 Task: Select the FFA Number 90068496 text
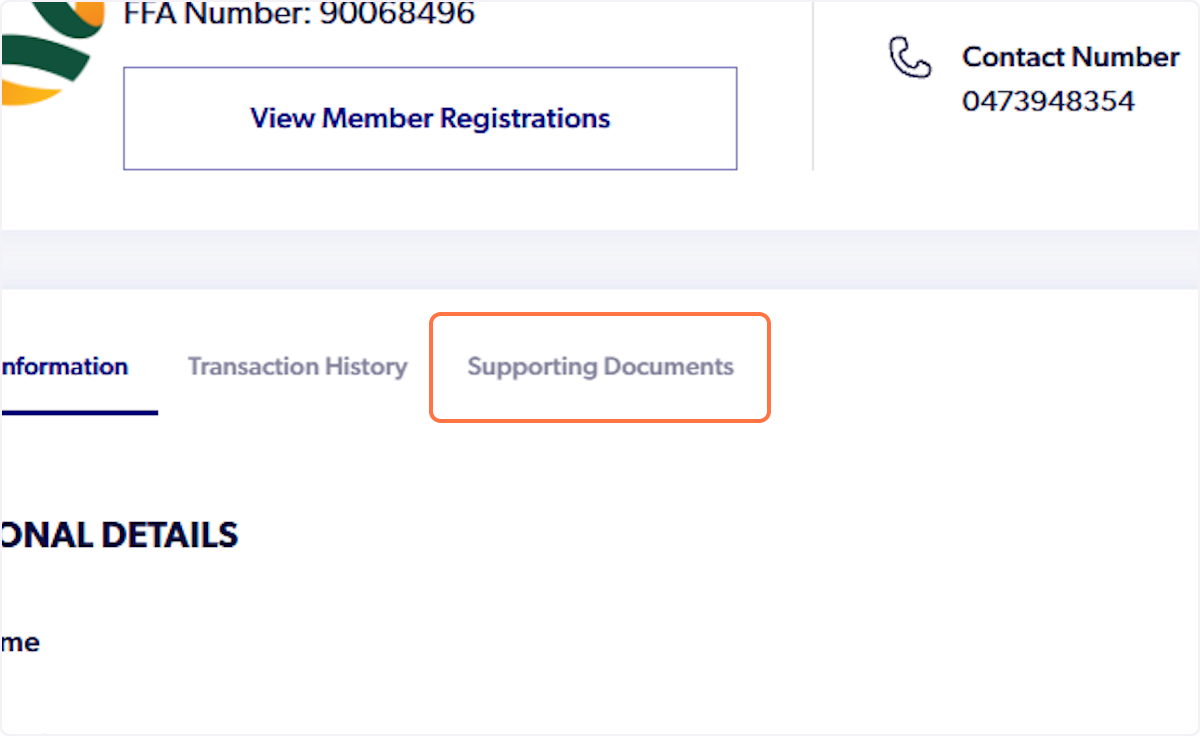pos(298,15)
